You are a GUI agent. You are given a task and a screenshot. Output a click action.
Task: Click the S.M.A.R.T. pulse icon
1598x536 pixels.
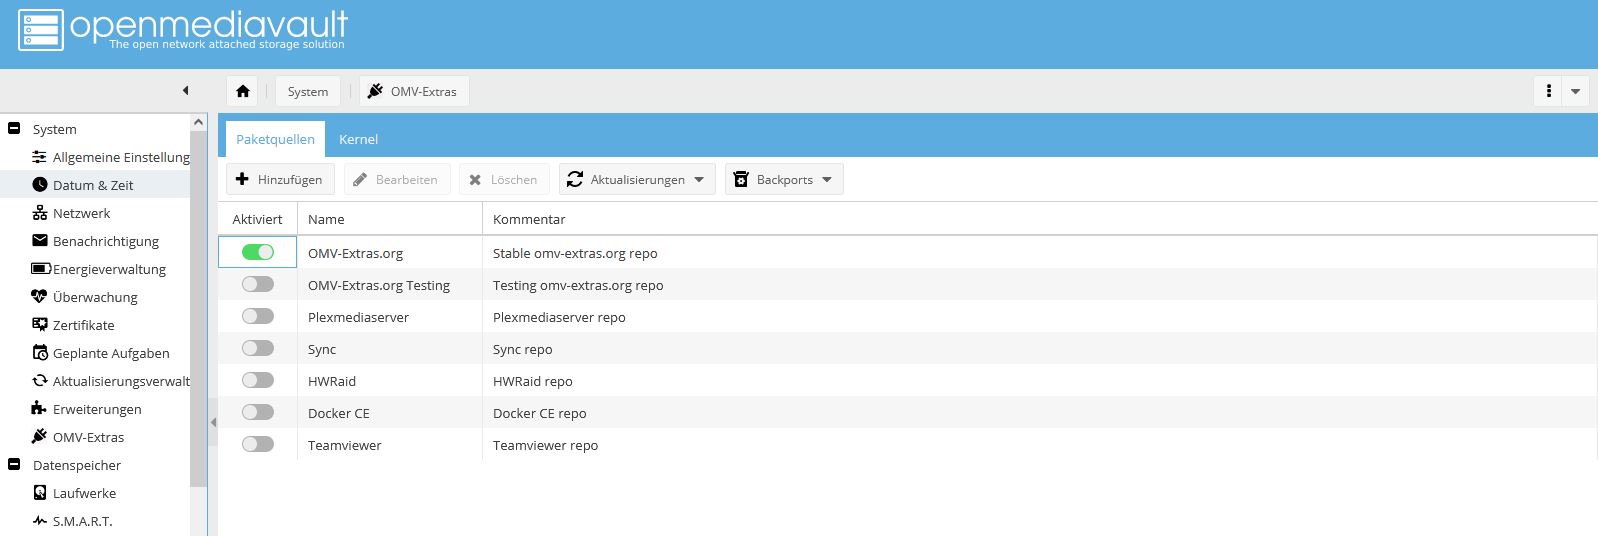[40, 521]
